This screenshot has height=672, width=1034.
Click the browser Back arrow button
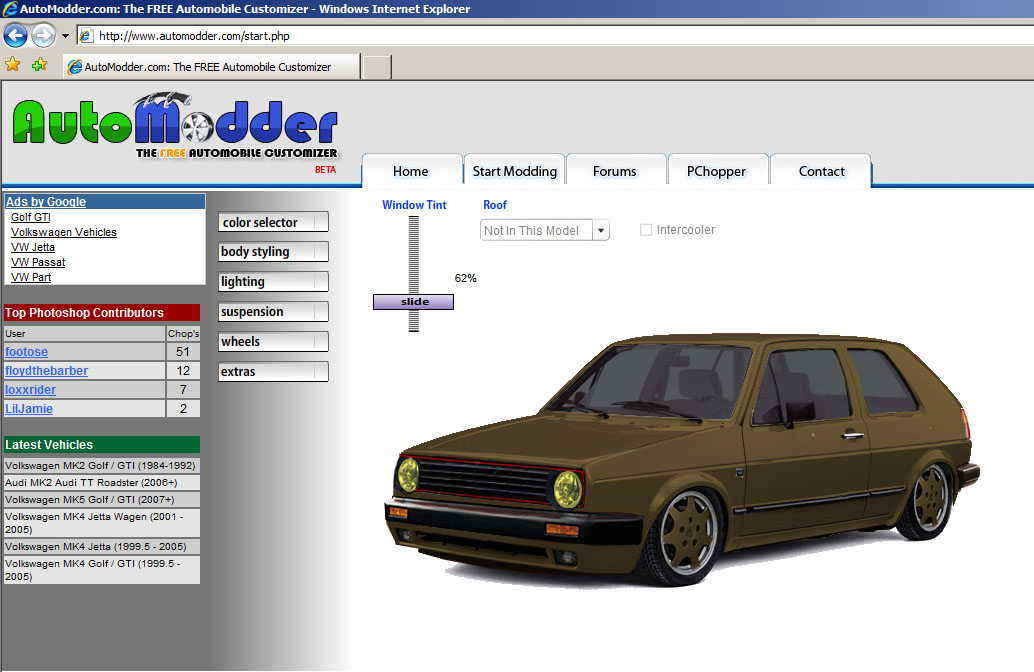tap(15, 36)
